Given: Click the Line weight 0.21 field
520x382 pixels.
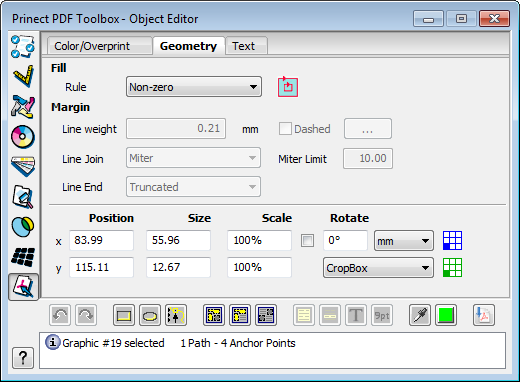Looking at the screenshot, I should 176,129.
